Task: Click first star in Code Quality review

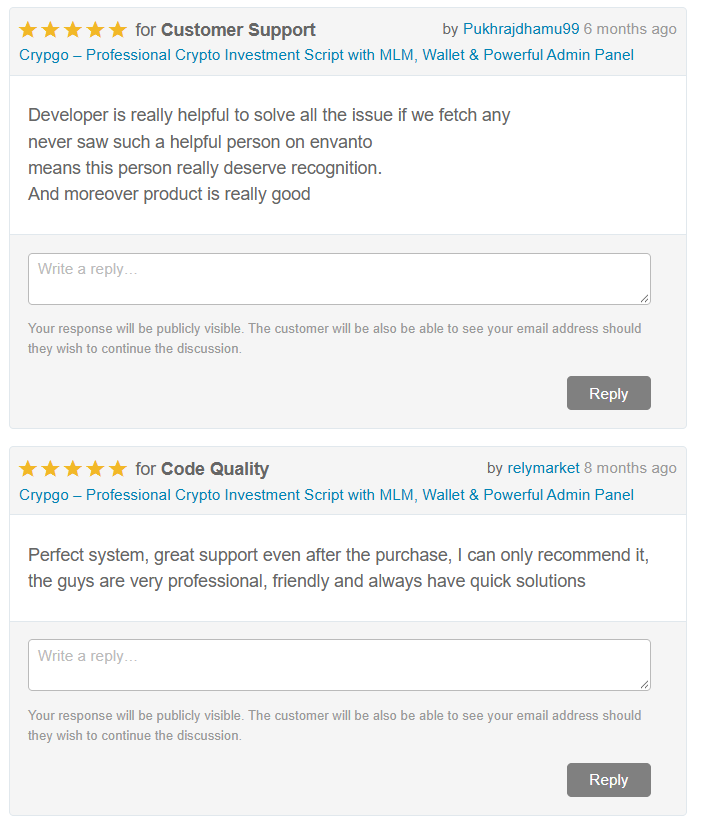Action: click(28, 469)
